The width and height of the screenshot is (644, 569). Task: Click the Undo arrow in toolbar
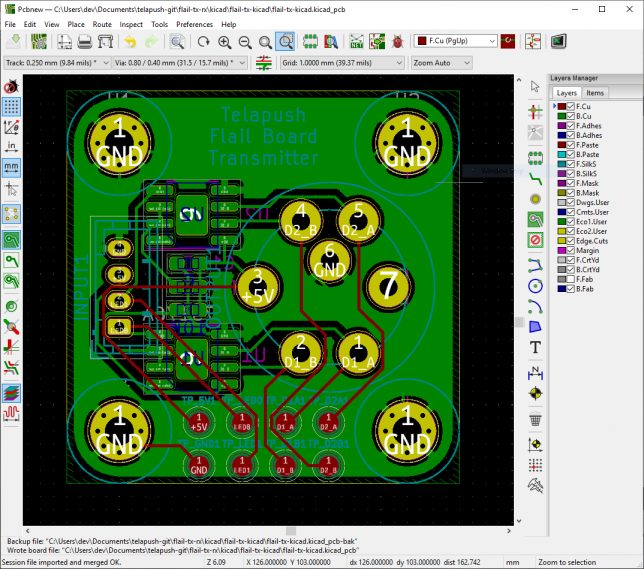tap(131, 41)
